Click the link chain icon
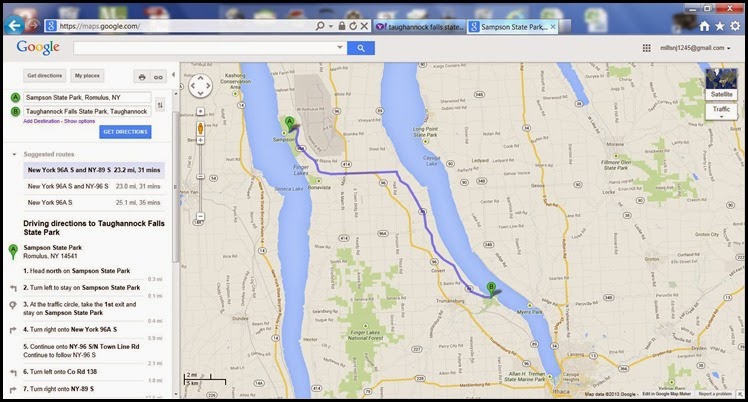The width and height of the screenshot is (748, 402). pyautogui.click(x=158, y=77)
